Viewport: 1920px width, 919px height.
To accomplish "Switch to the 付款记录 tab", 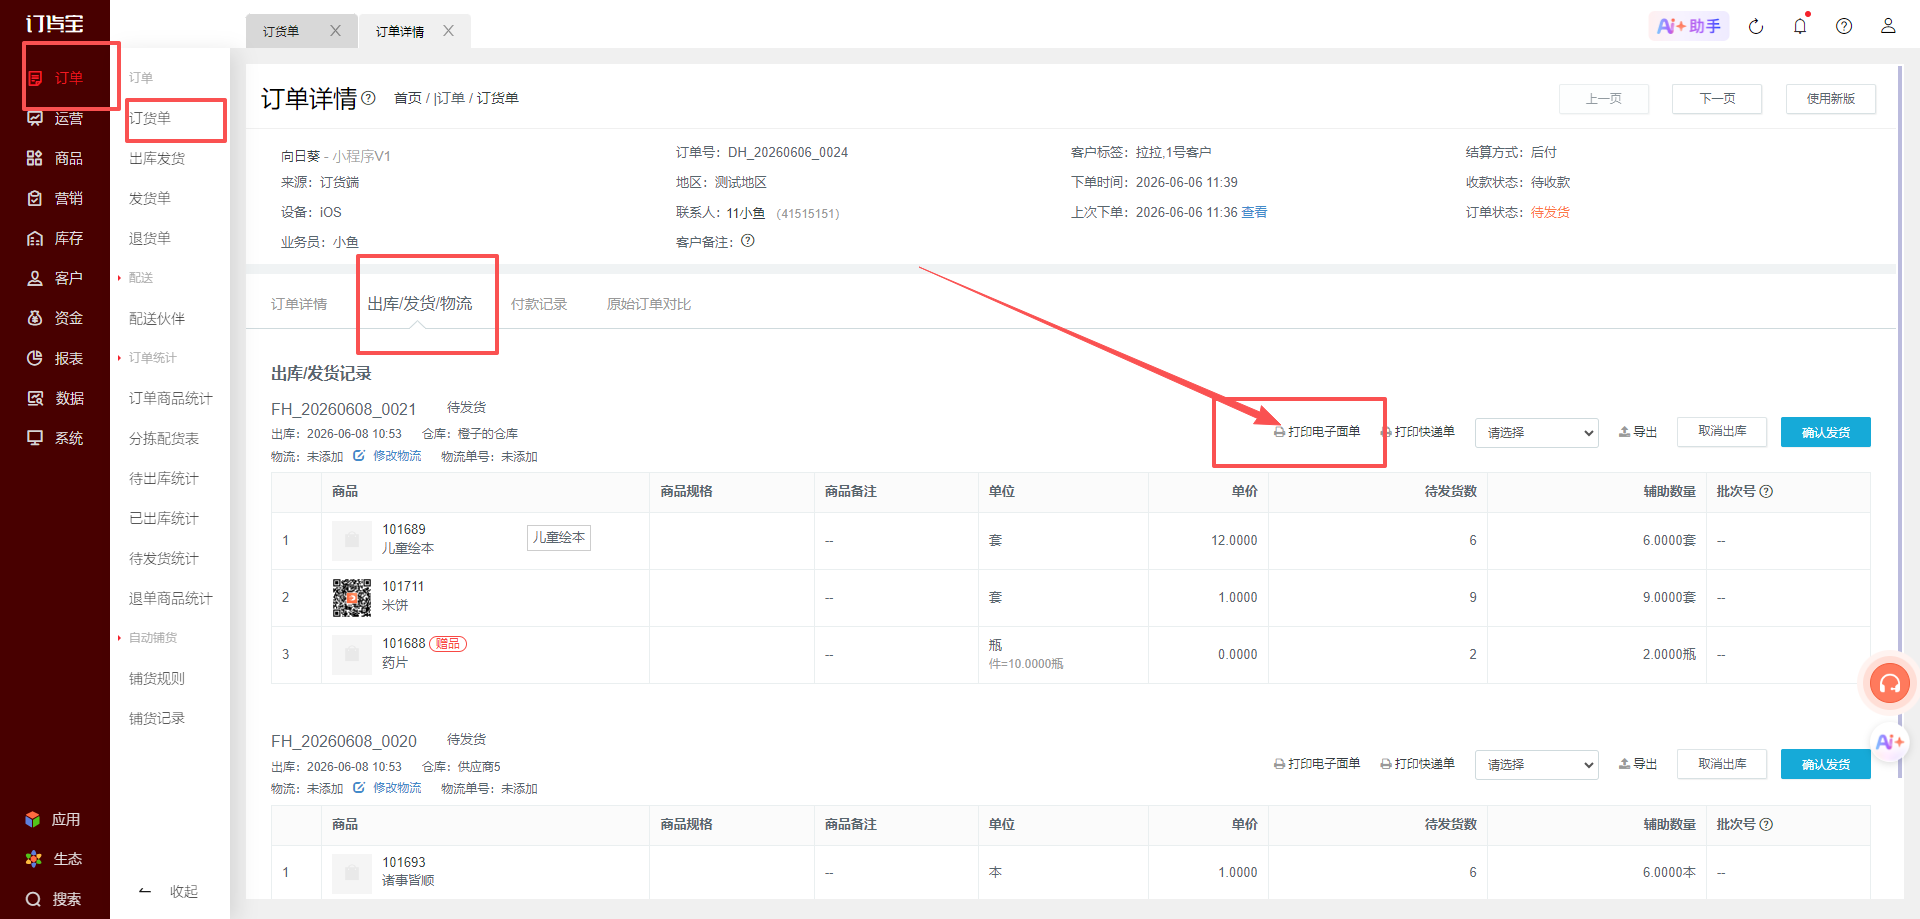I will coord(539,304).
